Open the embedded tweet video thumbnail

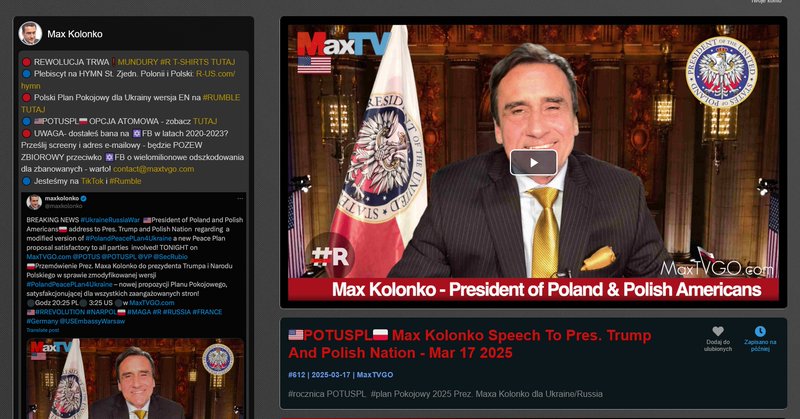[135, 378]
